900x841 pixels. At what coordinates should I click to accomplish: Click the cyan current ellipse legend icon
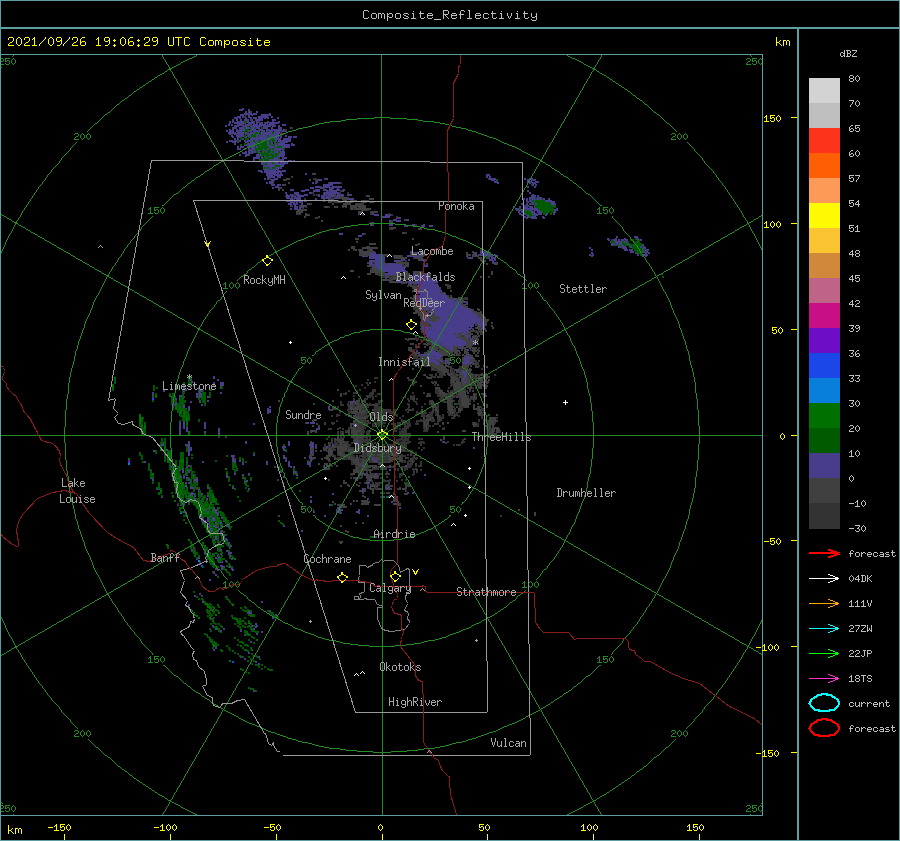click(x=824, y=703)
